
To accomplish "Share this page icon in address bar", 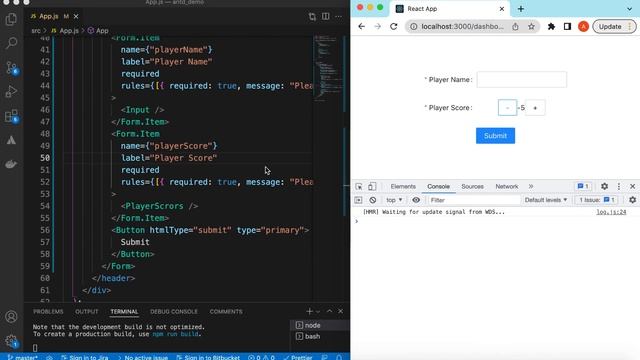I will pos(516,27).
